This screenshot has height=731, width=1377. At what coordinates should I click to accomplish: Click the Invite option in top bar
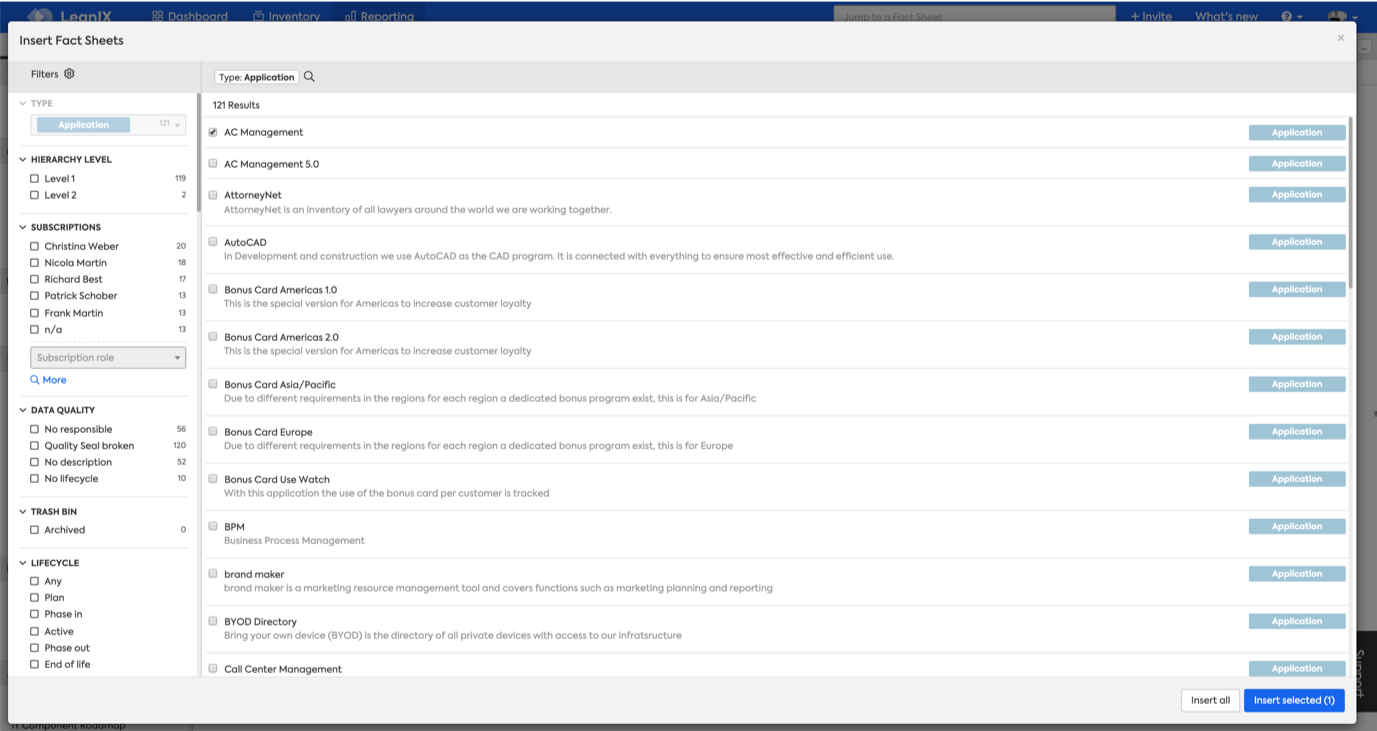[x=1150, y=16]
